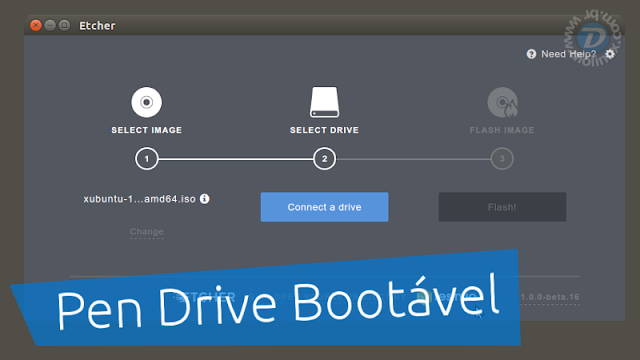Click step 3 circle marker
Viewport: 640px width, 360px height.
pos(502,159)
